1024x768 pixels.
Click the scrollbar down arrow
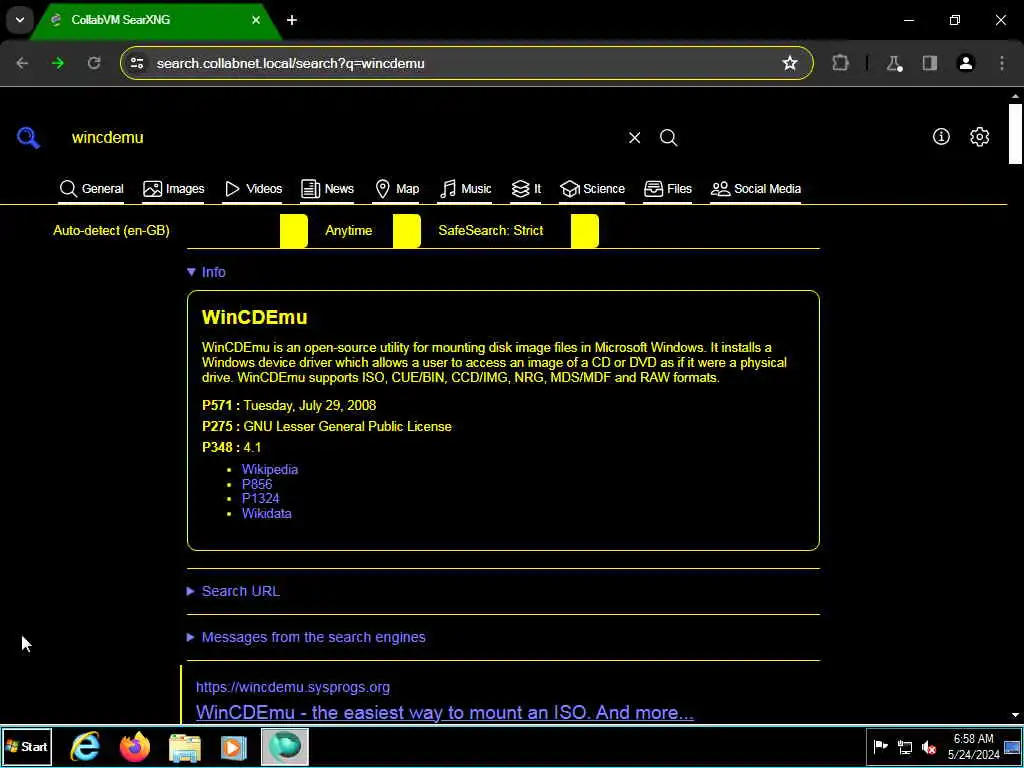point(1015,715)
